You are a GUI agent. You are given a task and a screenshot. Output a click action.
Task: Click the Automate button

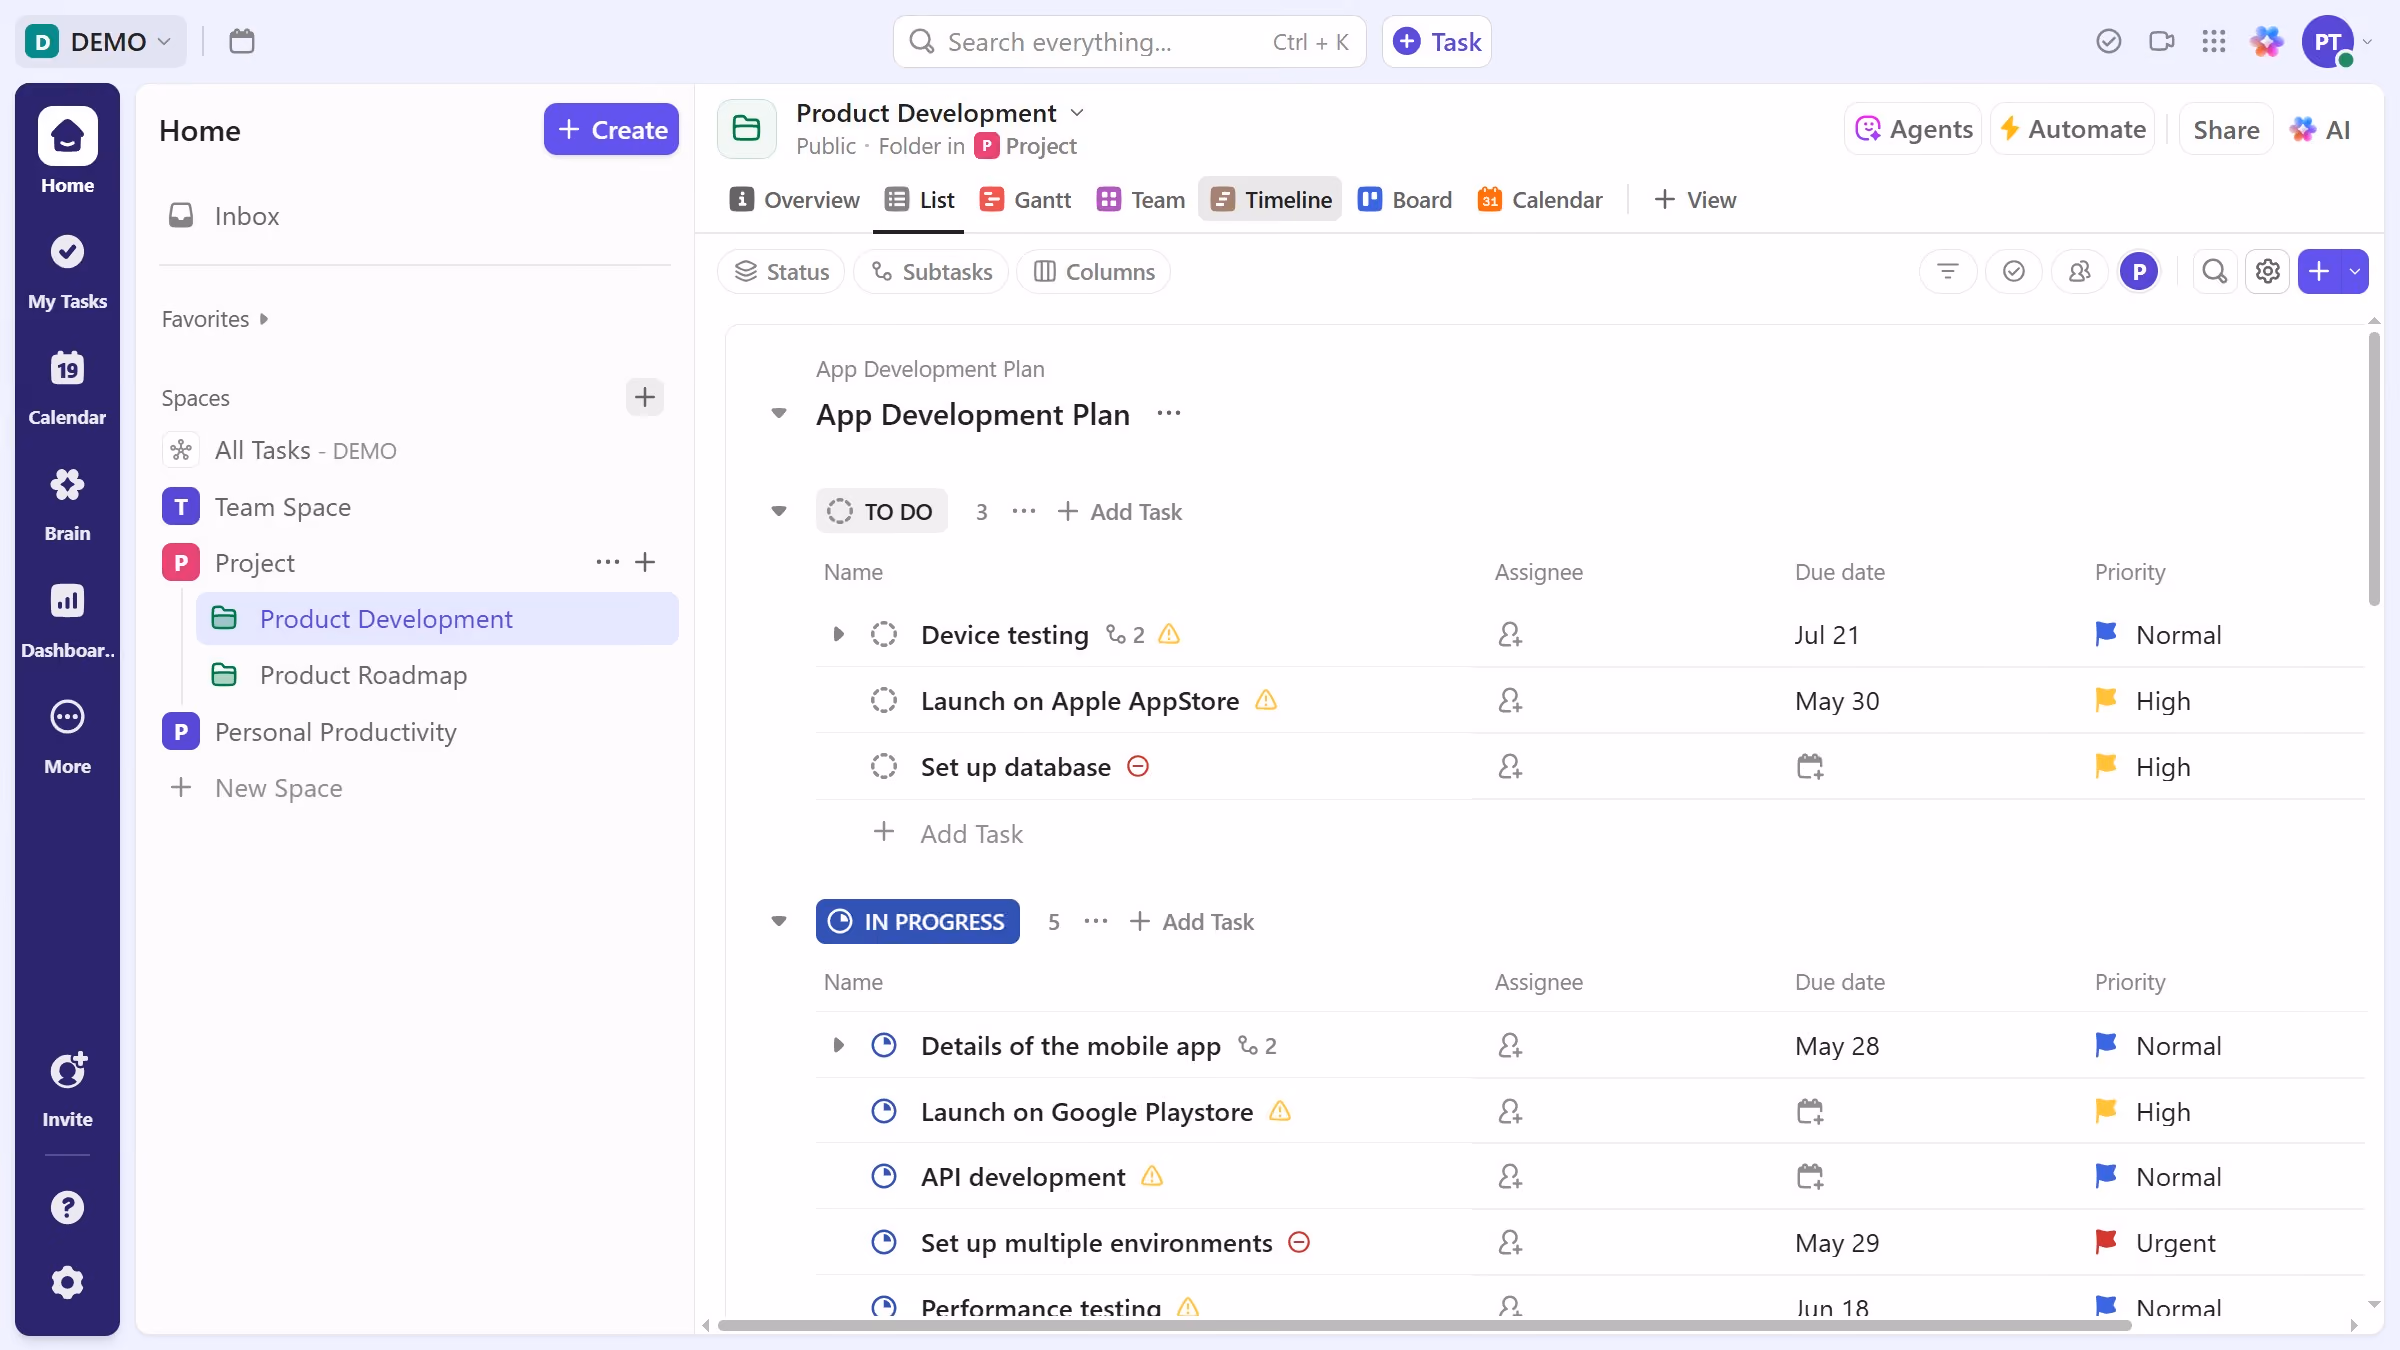(x=2072, y=129)
